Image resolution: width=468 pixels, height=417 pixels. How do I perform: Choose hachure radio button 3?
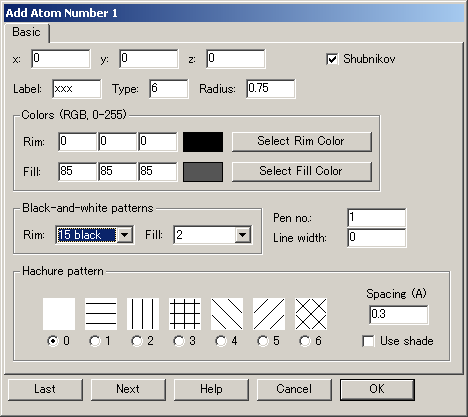pyautogui.click(x=179, y=341)
